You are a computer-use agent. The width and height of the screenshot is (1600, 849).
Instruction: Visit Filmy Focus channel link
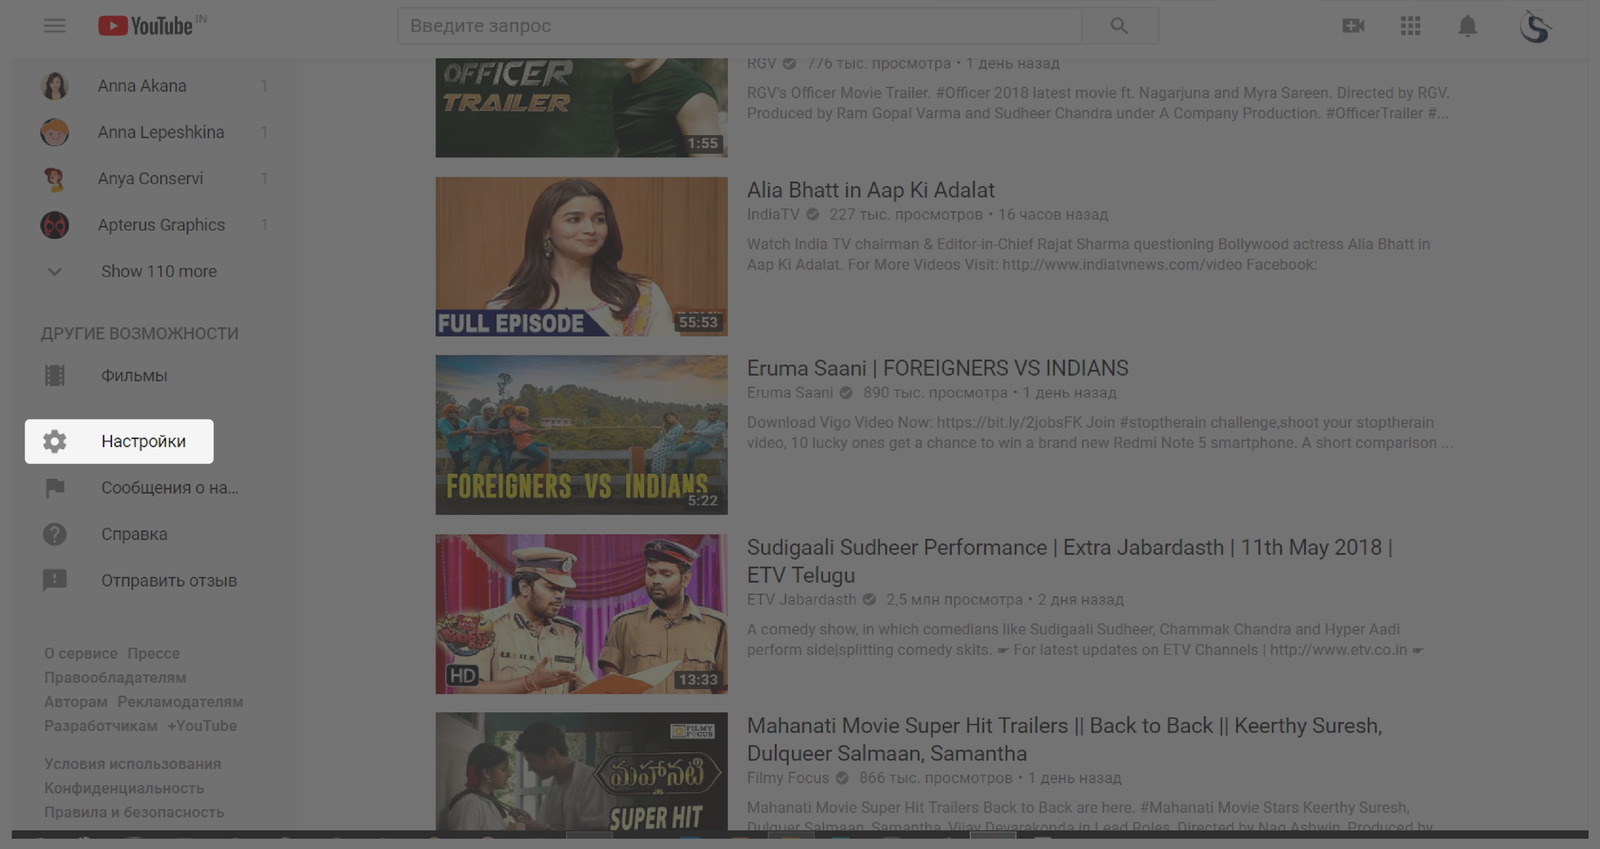(x=788, y=778)
